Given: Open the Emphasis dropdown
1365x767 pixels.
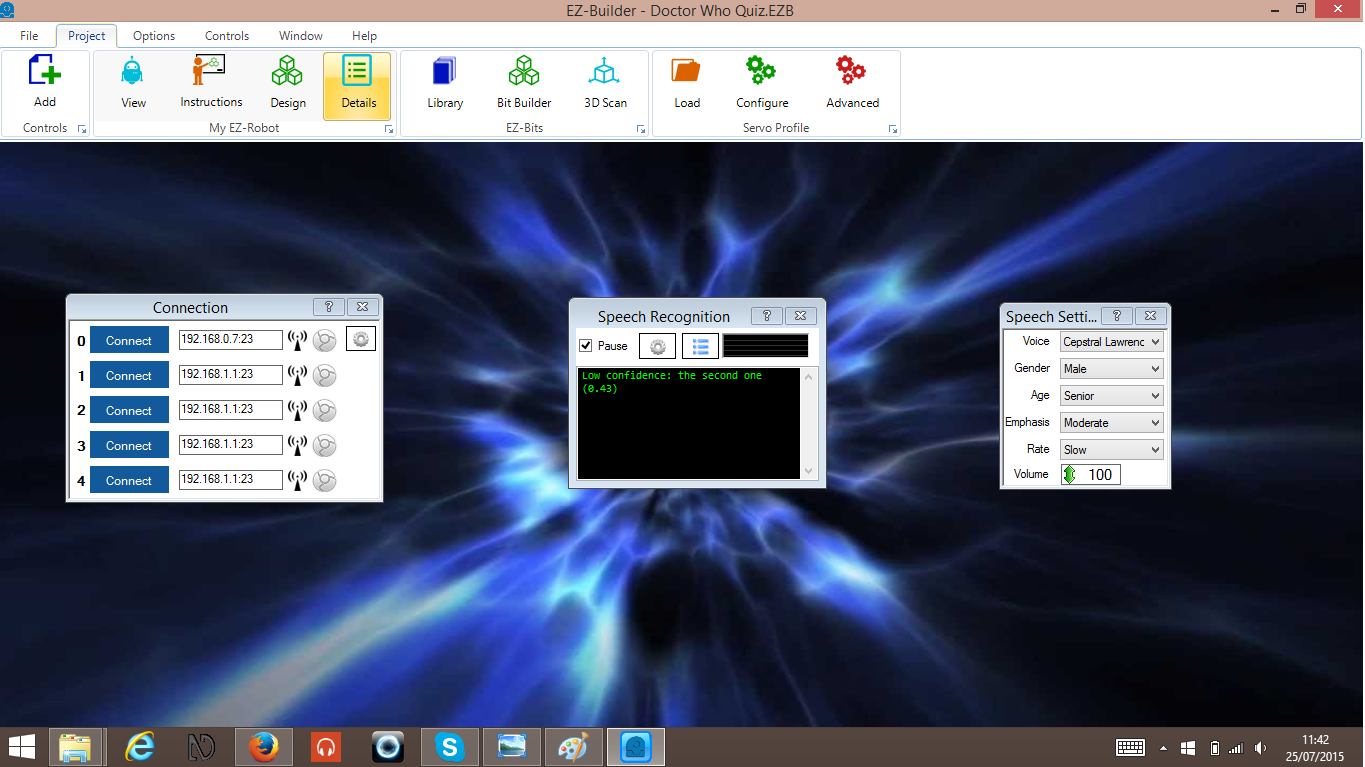Looking at the screenshot, I should [x=1112, y=423].
